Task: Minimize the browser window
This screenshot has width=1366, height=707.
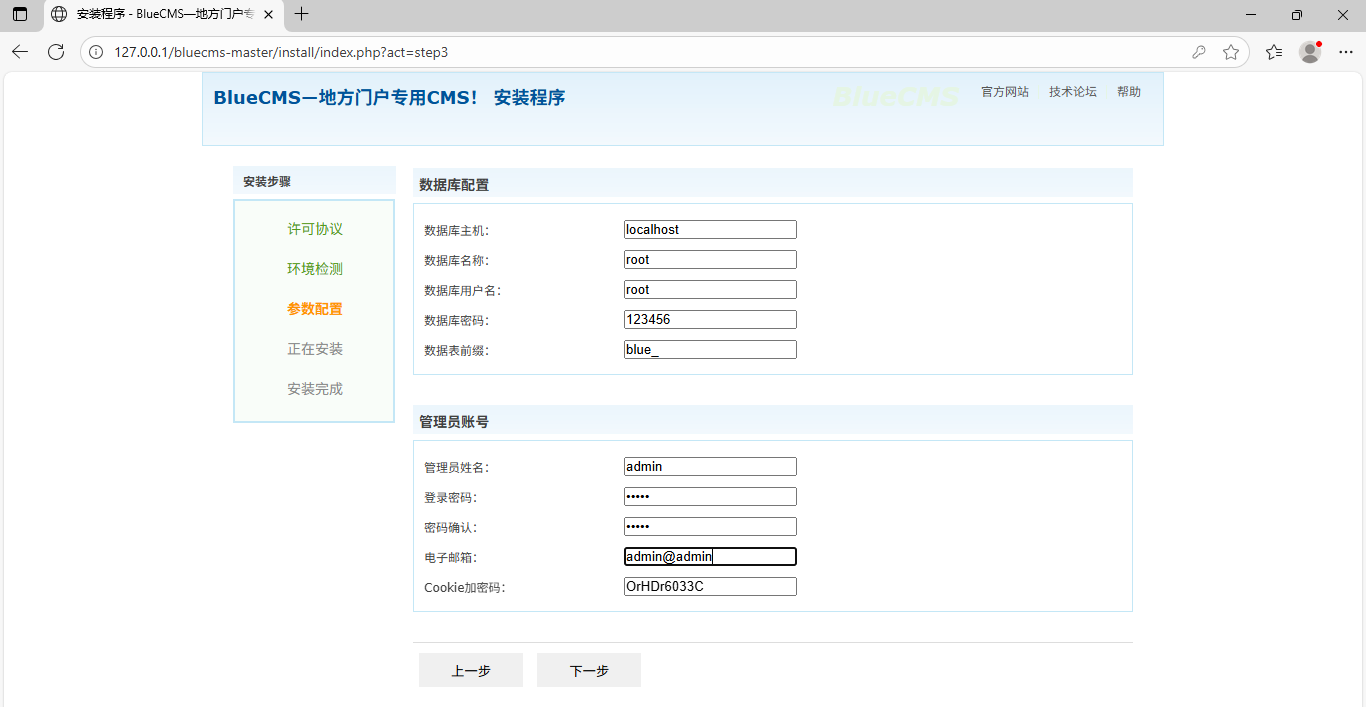Action: pos(1251,14)
